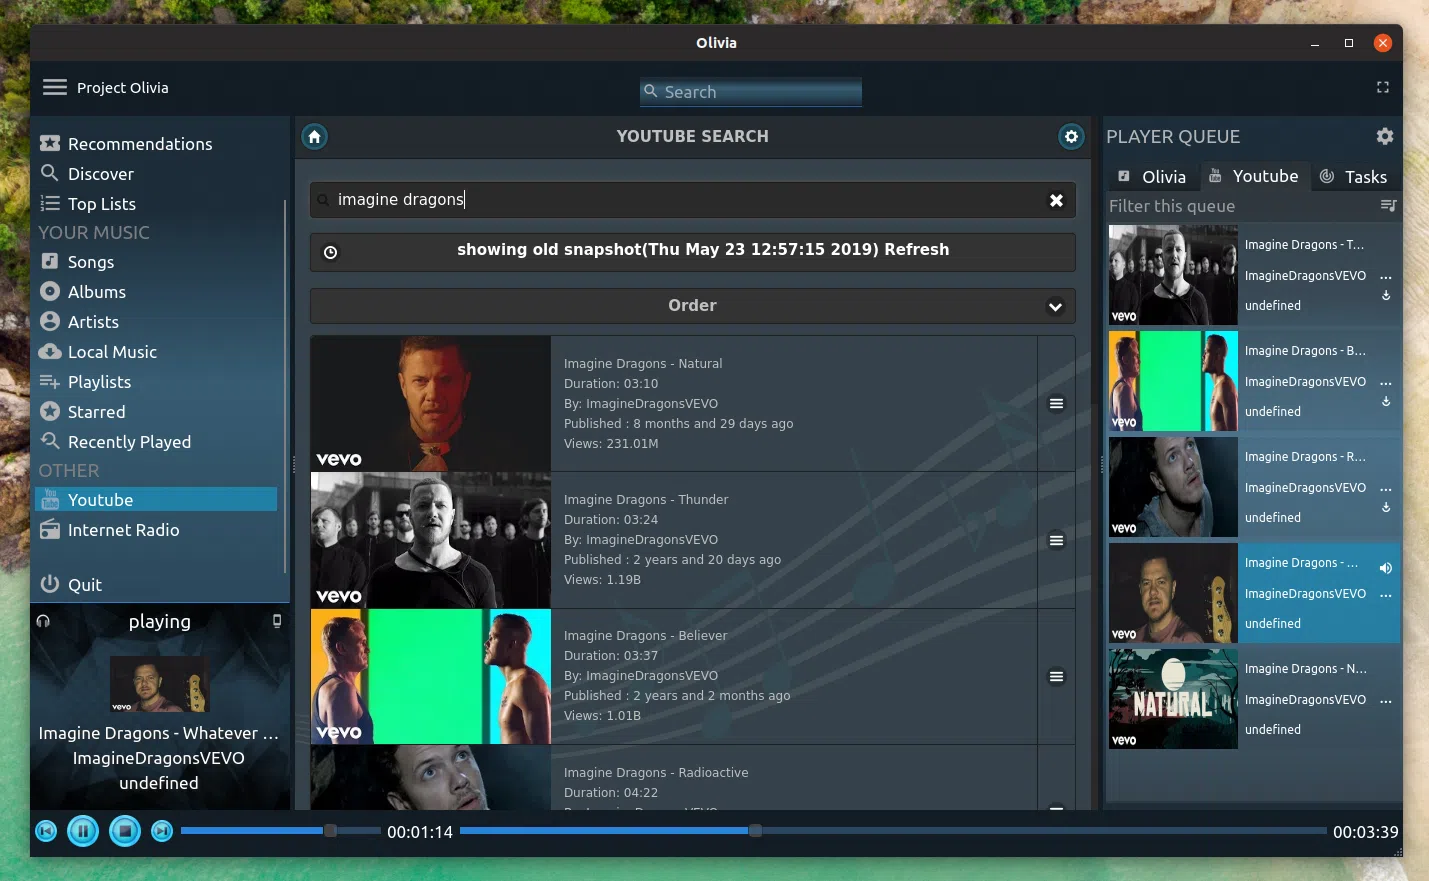Open options menu for Natural search result
The height and width of the screenshot is (881, 1429).
point(1056,403)
